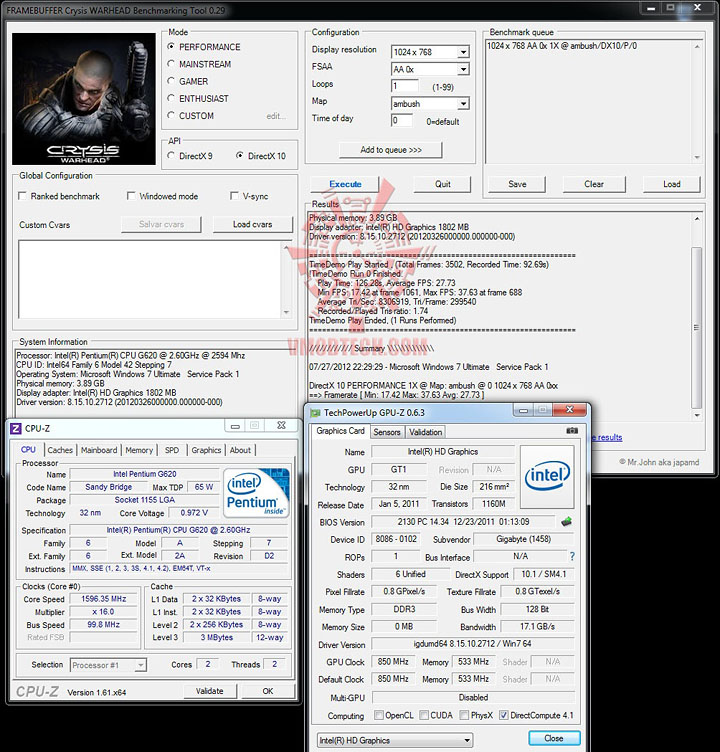Click the Time of day input field
This screenshot has height=752, width=720.
pos(402,120)
